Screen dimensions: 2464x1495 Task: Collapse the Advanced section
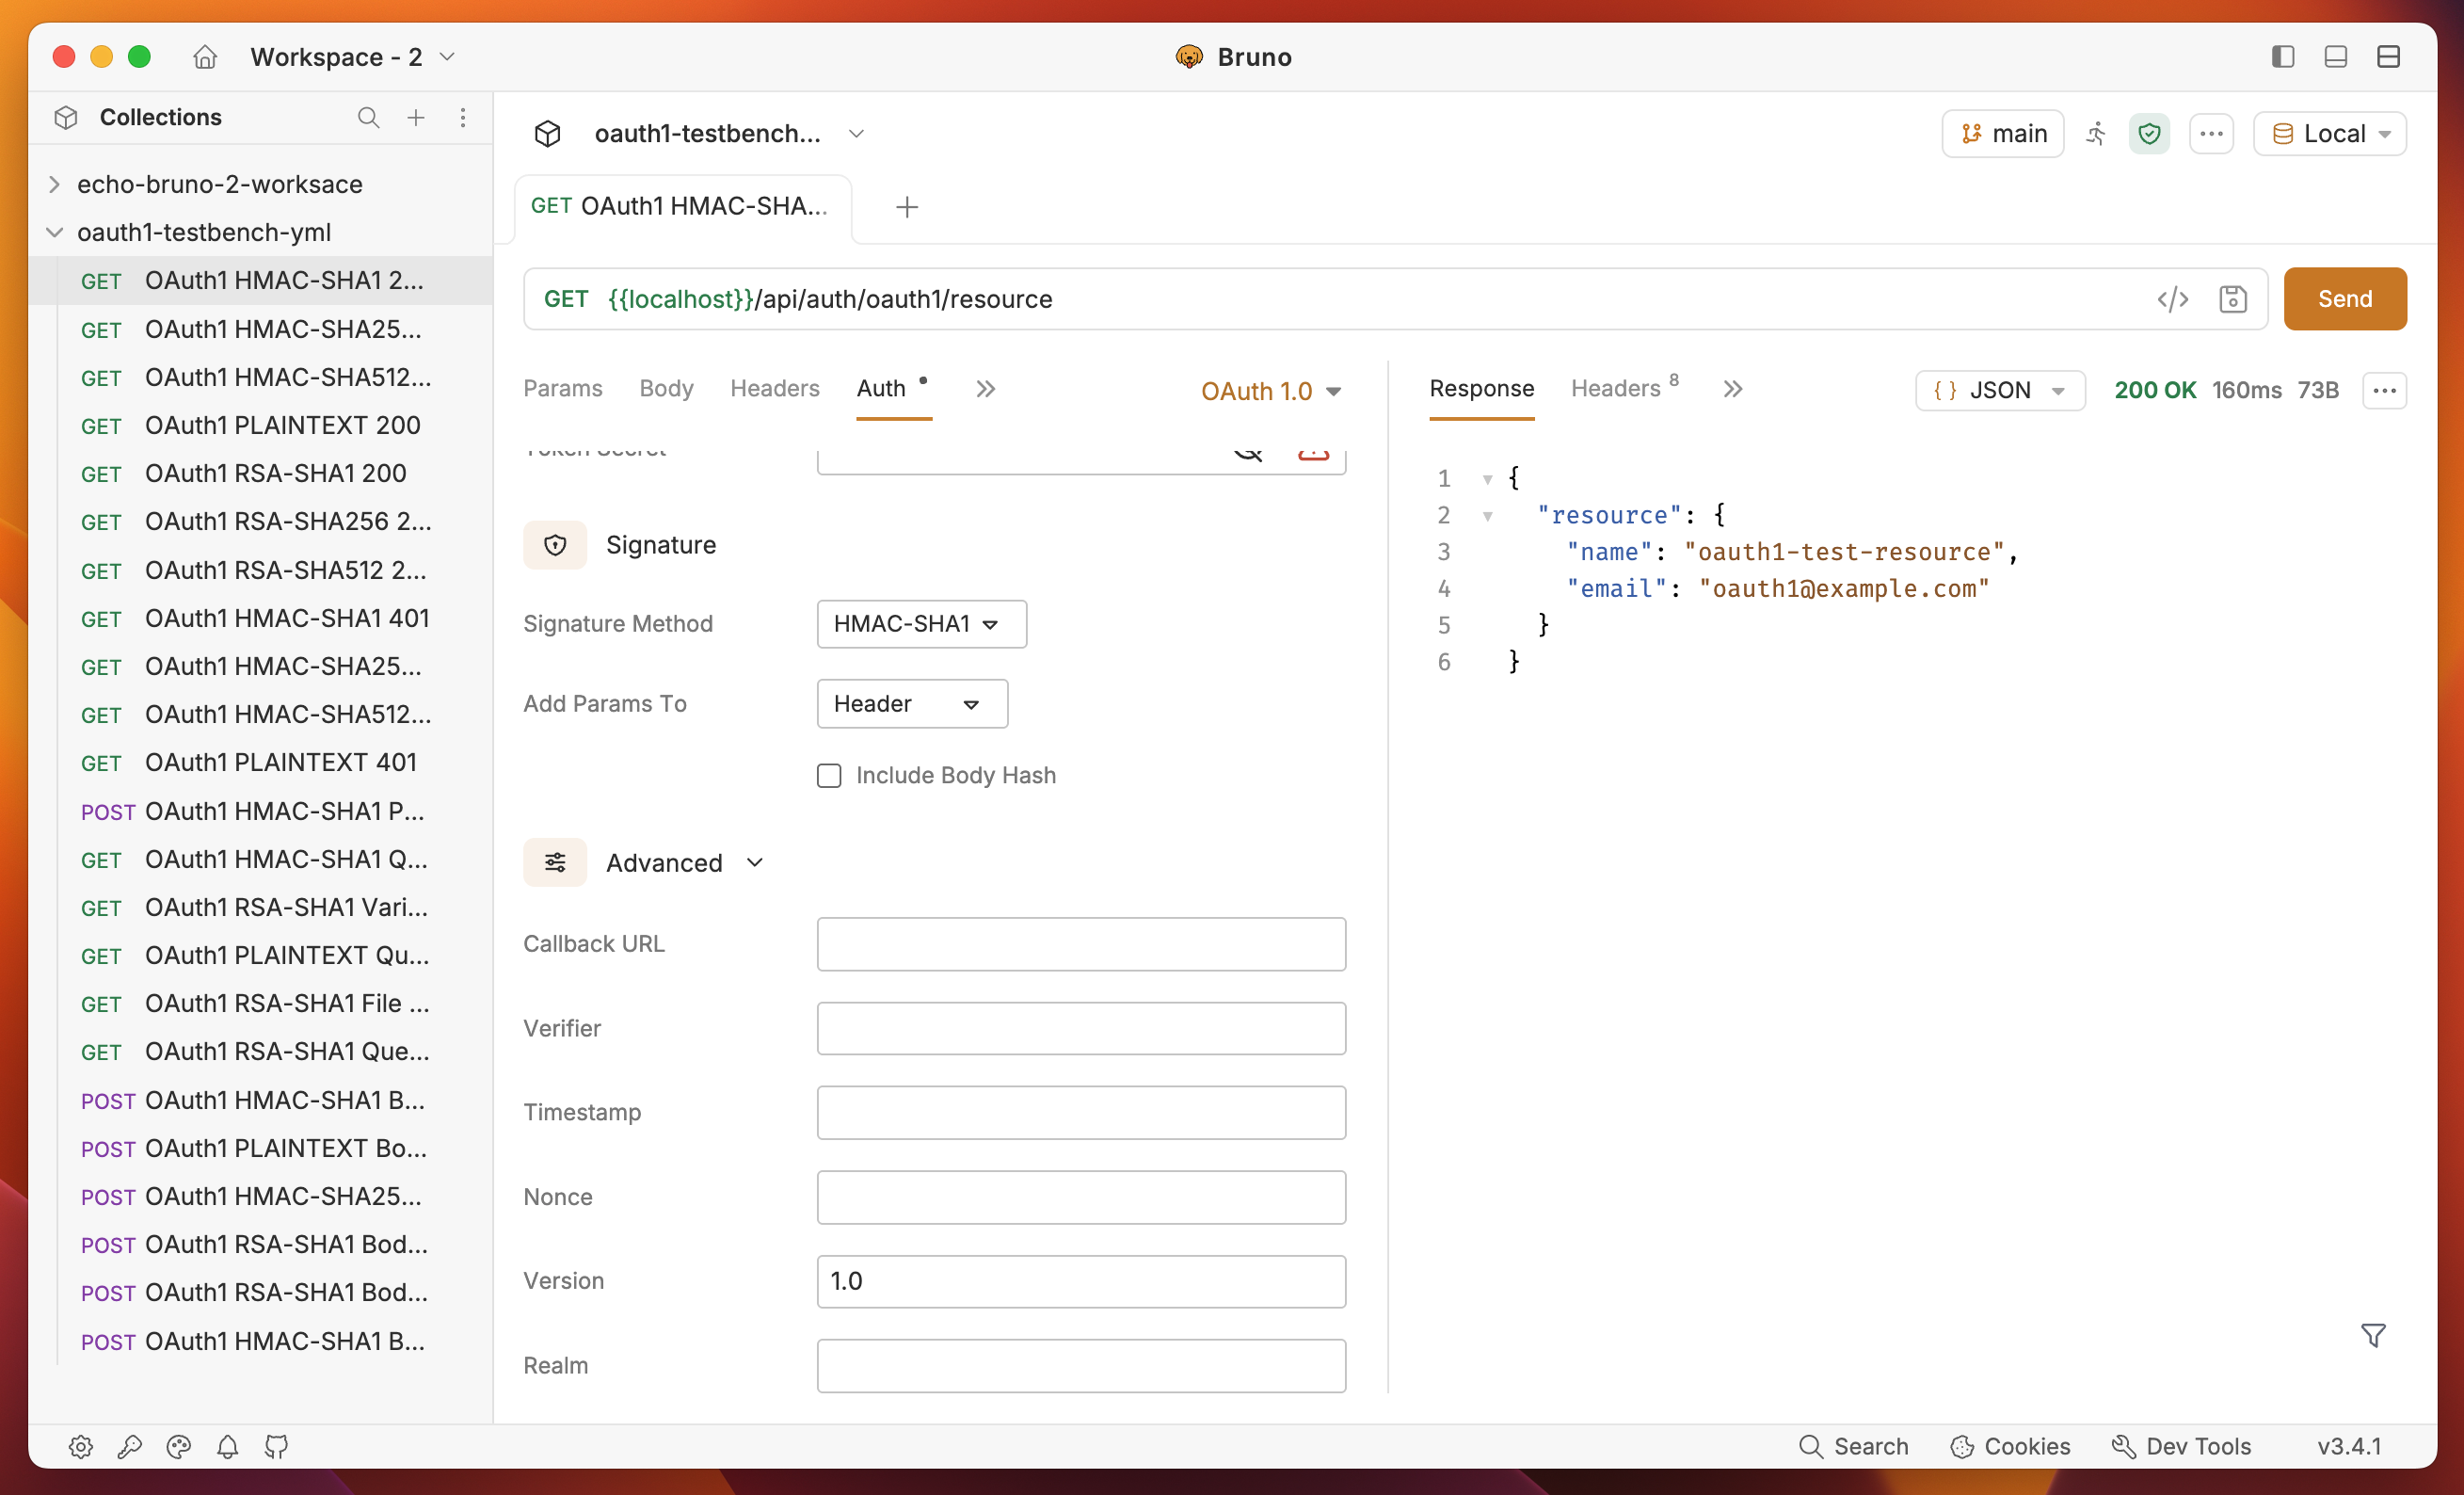(755, 862)
